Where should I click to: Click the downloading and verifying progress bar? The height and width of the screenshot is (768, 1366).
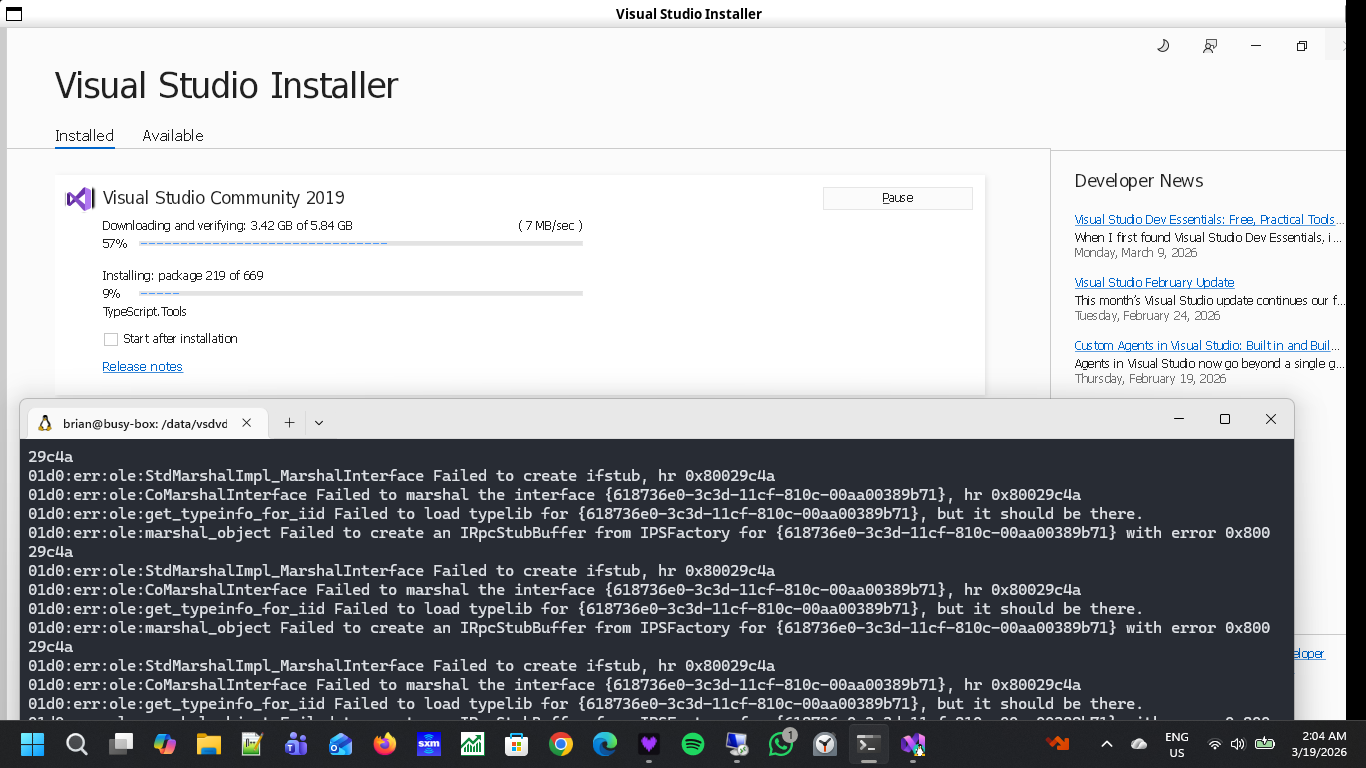click(x=360, y=243)
